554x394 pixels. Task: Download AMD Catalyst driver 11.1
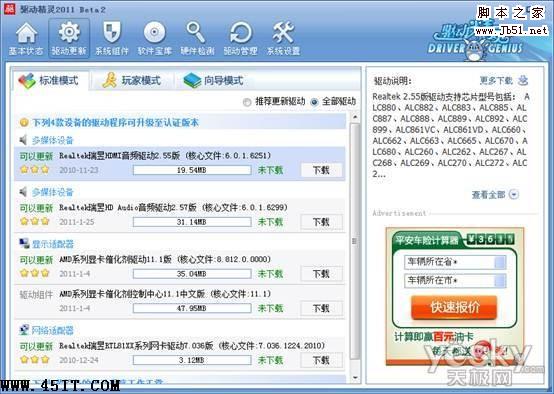[x=321, y=274]
